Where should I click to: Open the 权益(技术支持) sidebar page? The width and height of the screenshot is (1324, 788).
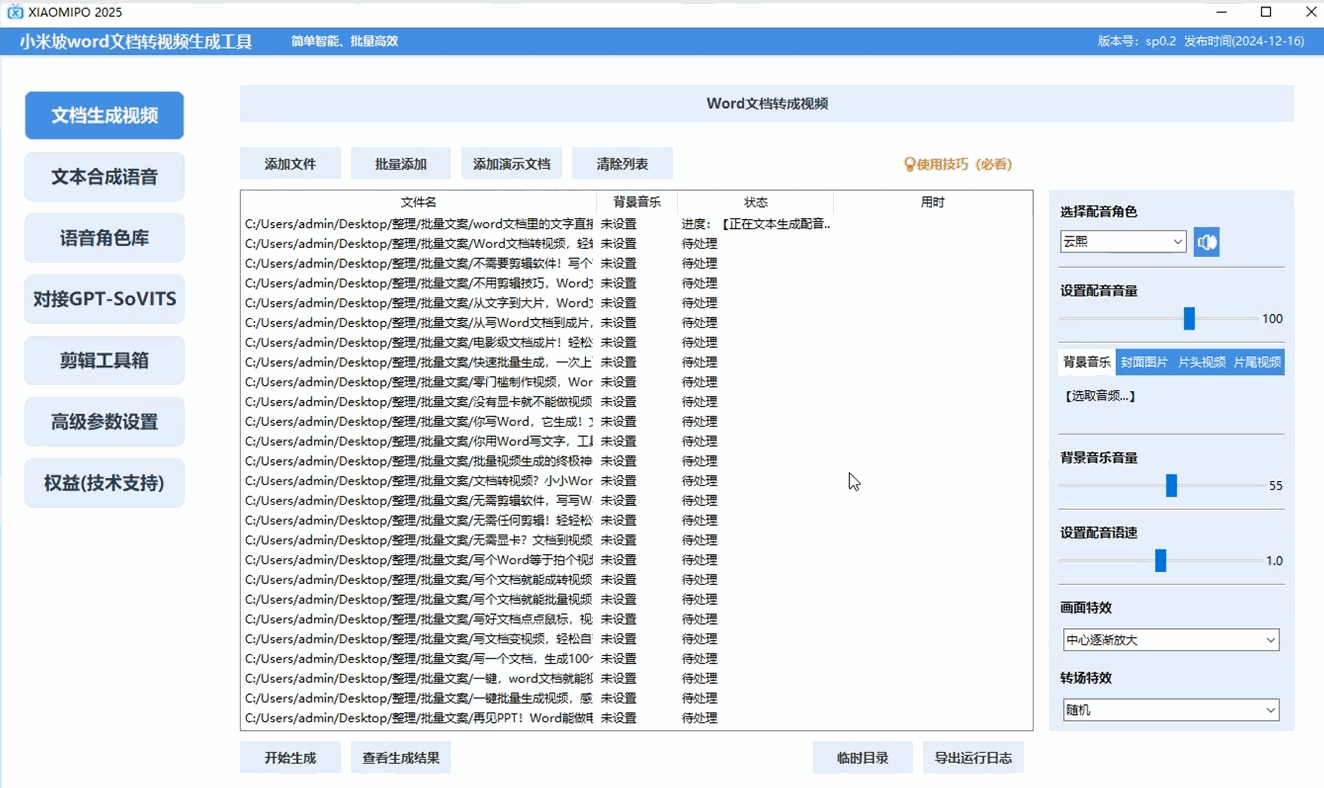click(x=104, y=483)
